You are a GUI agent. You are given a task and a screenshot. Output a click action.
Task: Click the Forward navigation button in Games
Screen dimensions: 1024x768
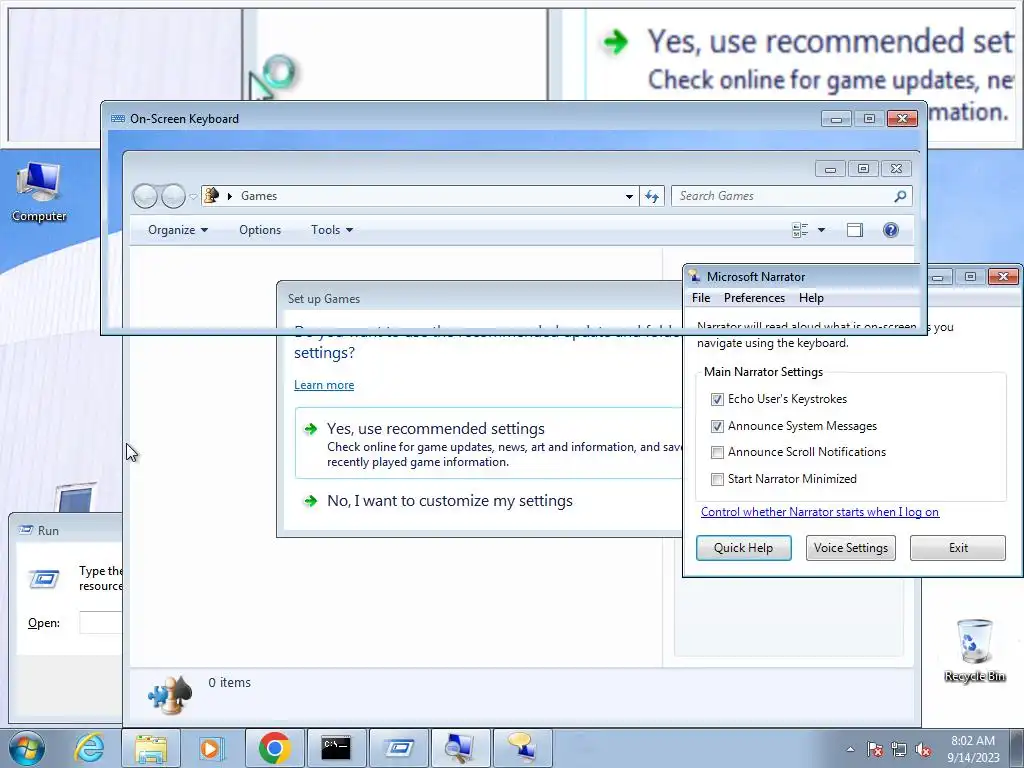173,196
